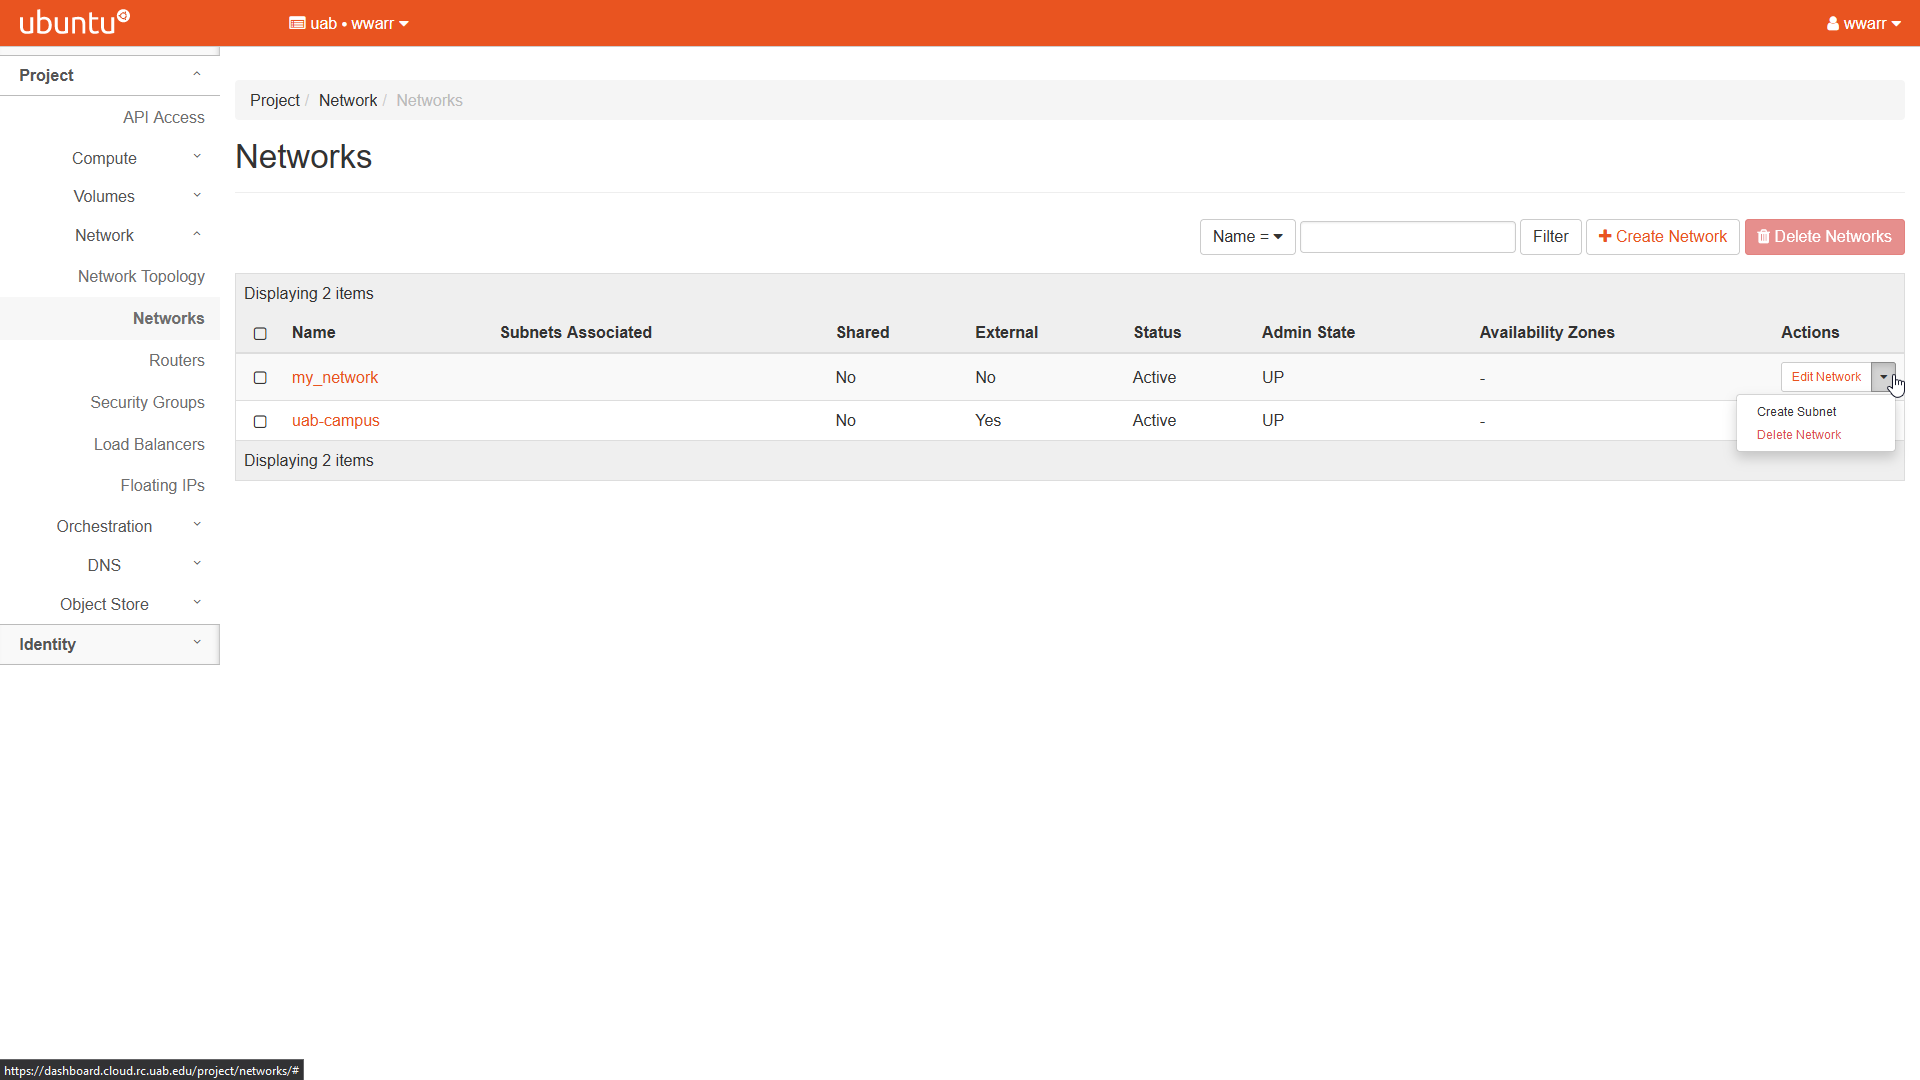1920x1080 pixels.
Task: Open the my_network details link
Action: (334, 377)
